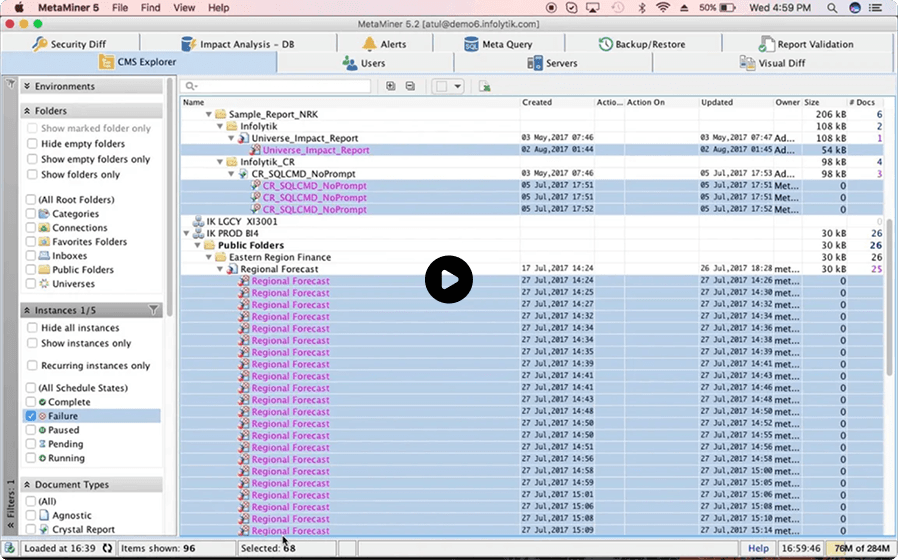The height and width of the screenshot is (560, 898).
Task: Click the export to Excel icon
Action: click(x=485, y=86)
